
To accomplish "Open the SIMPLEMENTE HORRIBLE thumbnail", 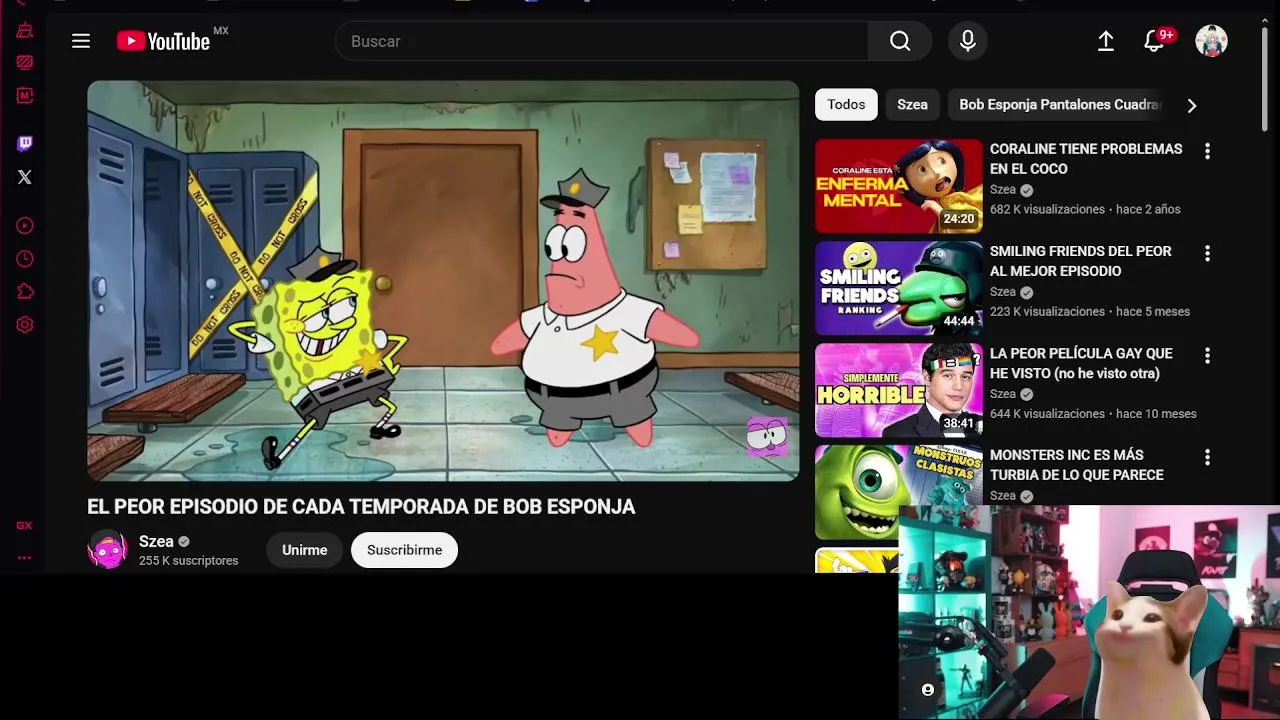I will point(899,390).
